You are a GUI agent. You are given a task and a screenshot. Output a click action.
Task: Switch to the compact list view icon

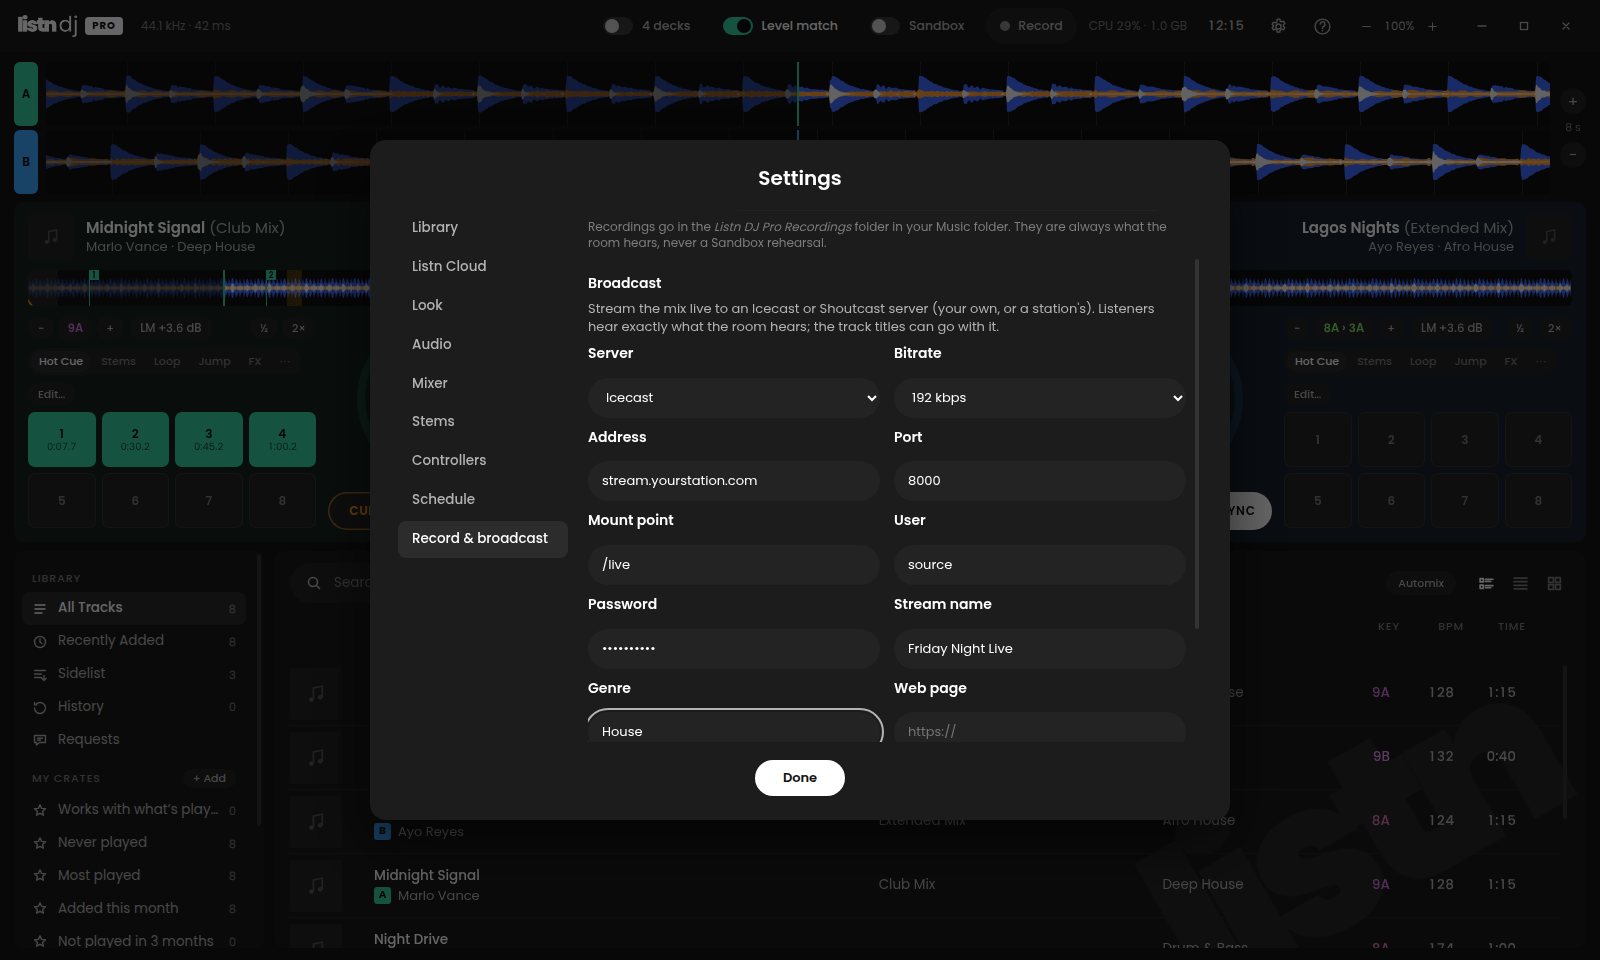(1520, 583)
